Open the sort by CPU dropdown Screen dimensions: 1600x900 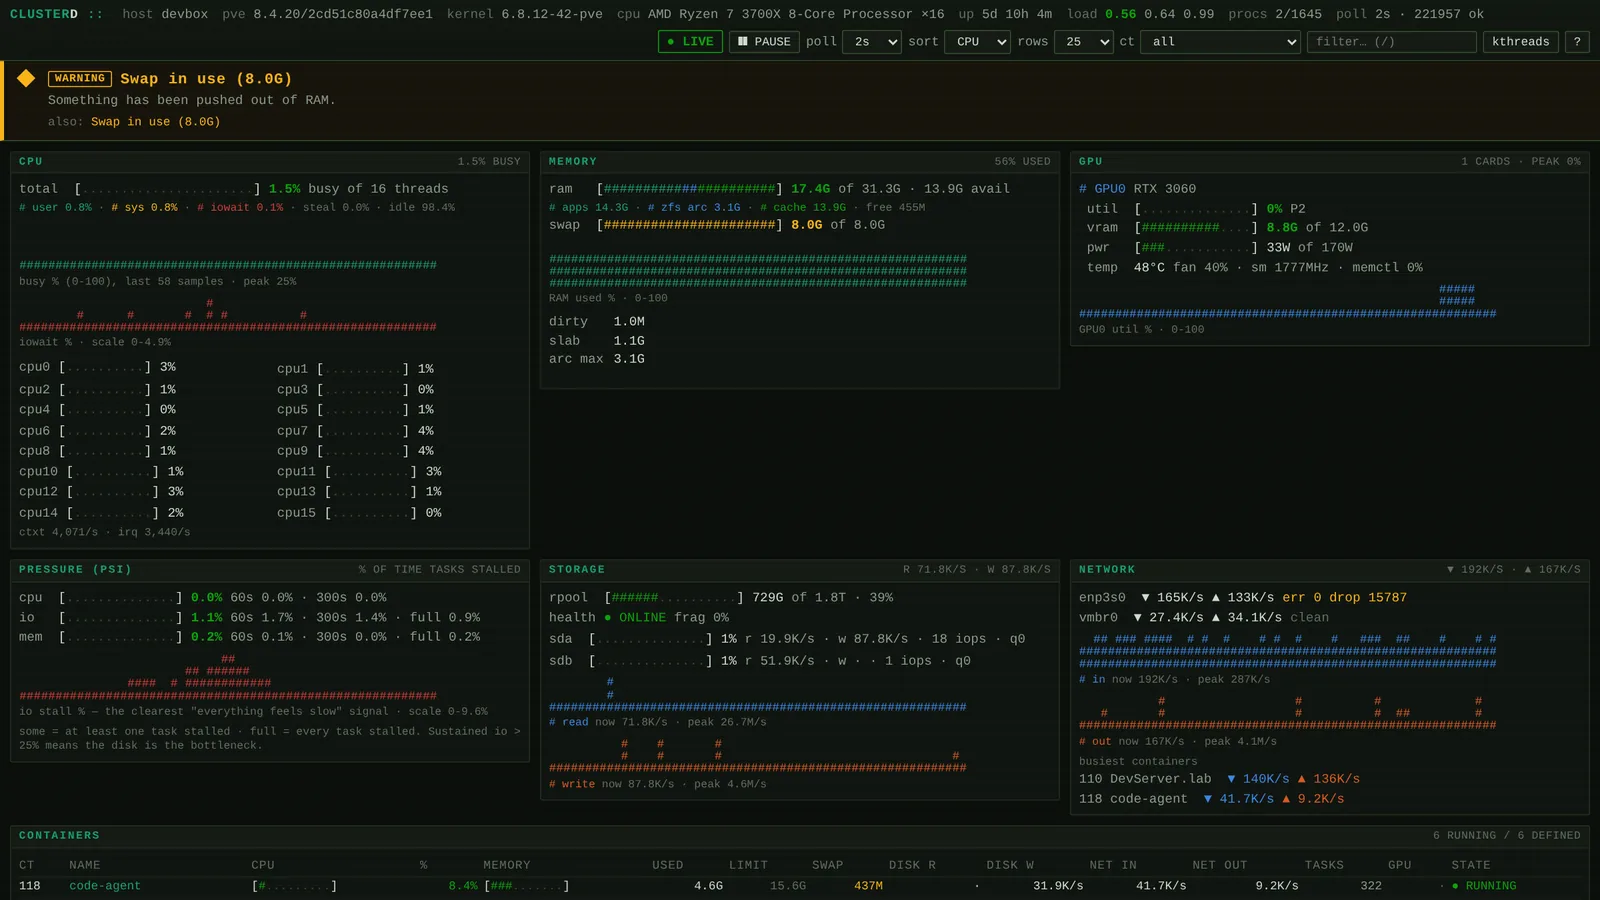click(x=977, y=42)
